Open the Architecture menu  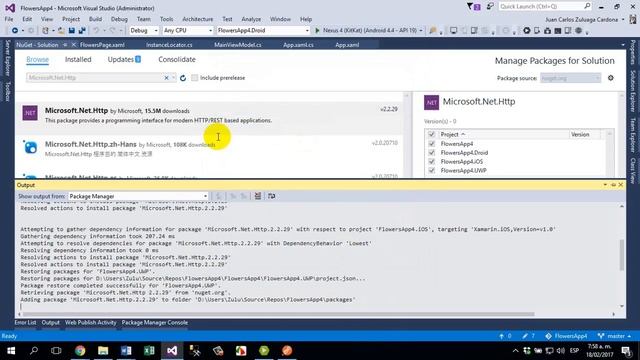(x=198, y=19)
